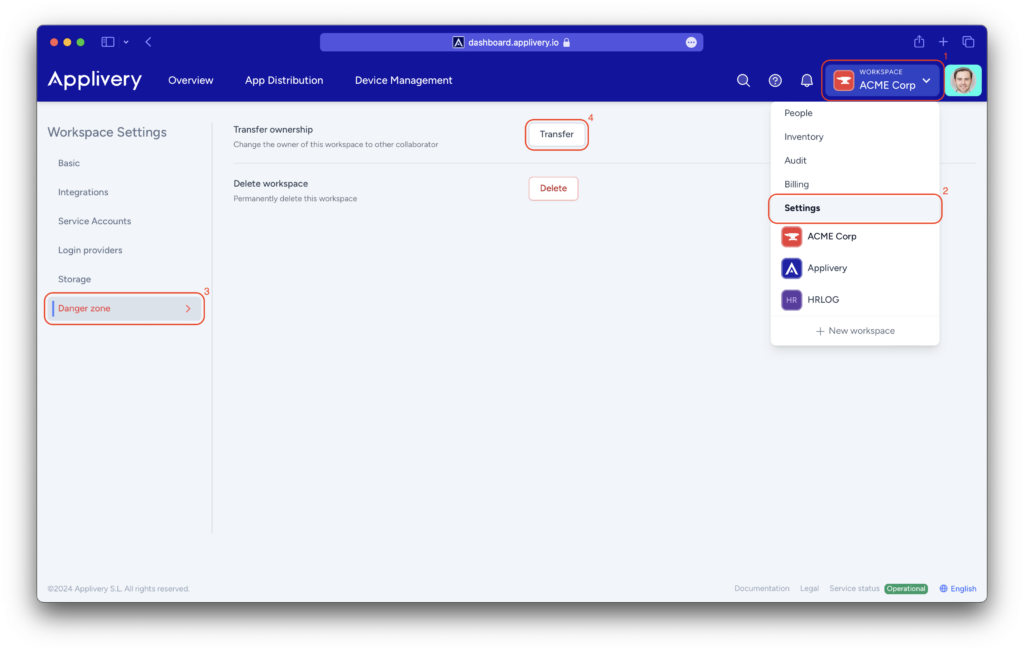Click the dashboard.applivery.io address bar
The image size is (1024, 651).
[x=511, y=42]
